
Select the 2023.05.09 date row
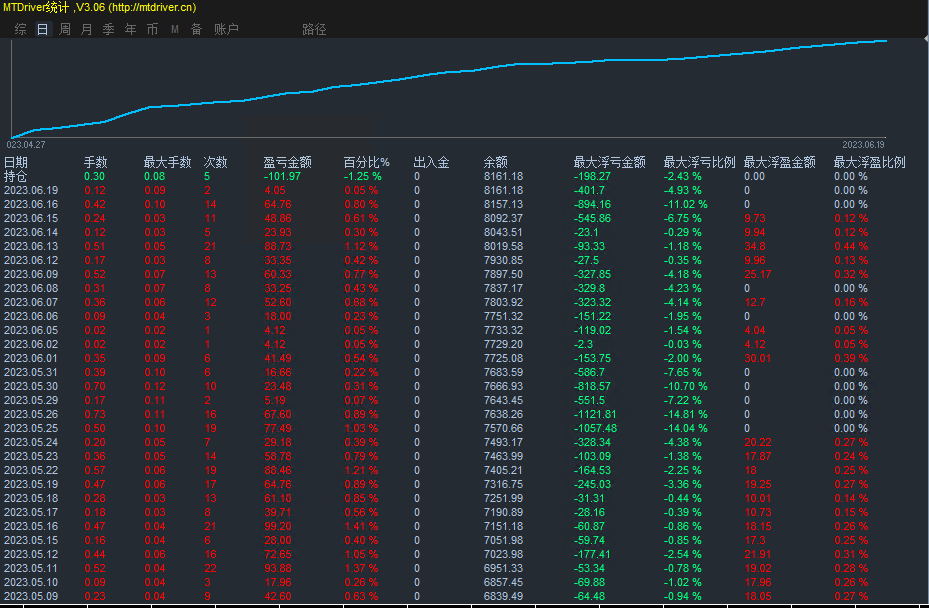pyautogui.click(x=31, y=596)
